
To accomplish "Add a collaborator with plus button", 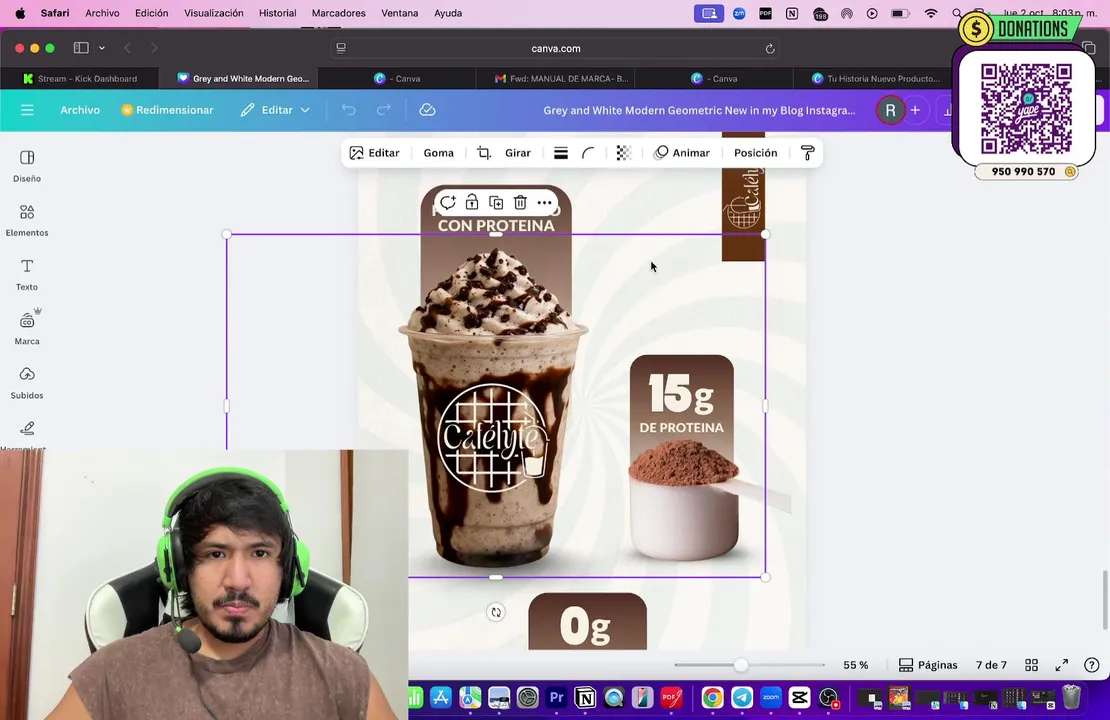I will 915,110.
